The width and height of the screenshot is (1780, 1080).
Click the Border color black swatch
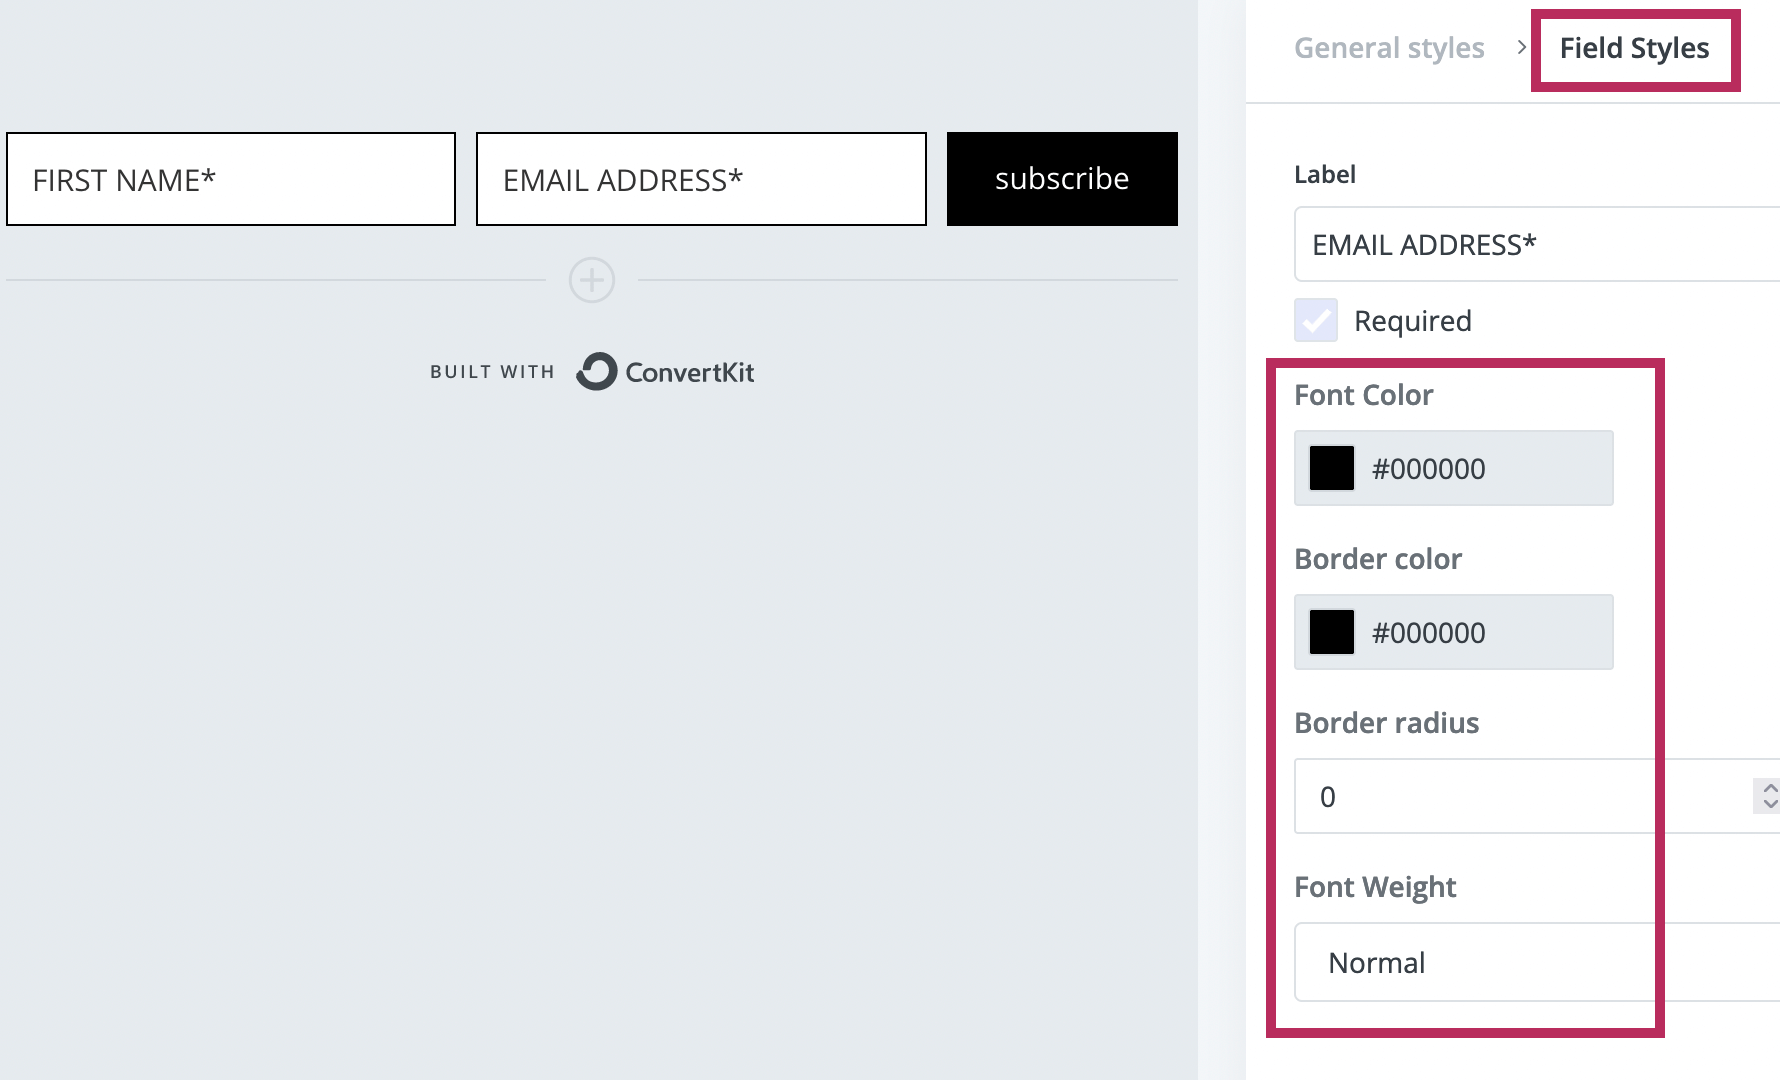[1332, 632]
